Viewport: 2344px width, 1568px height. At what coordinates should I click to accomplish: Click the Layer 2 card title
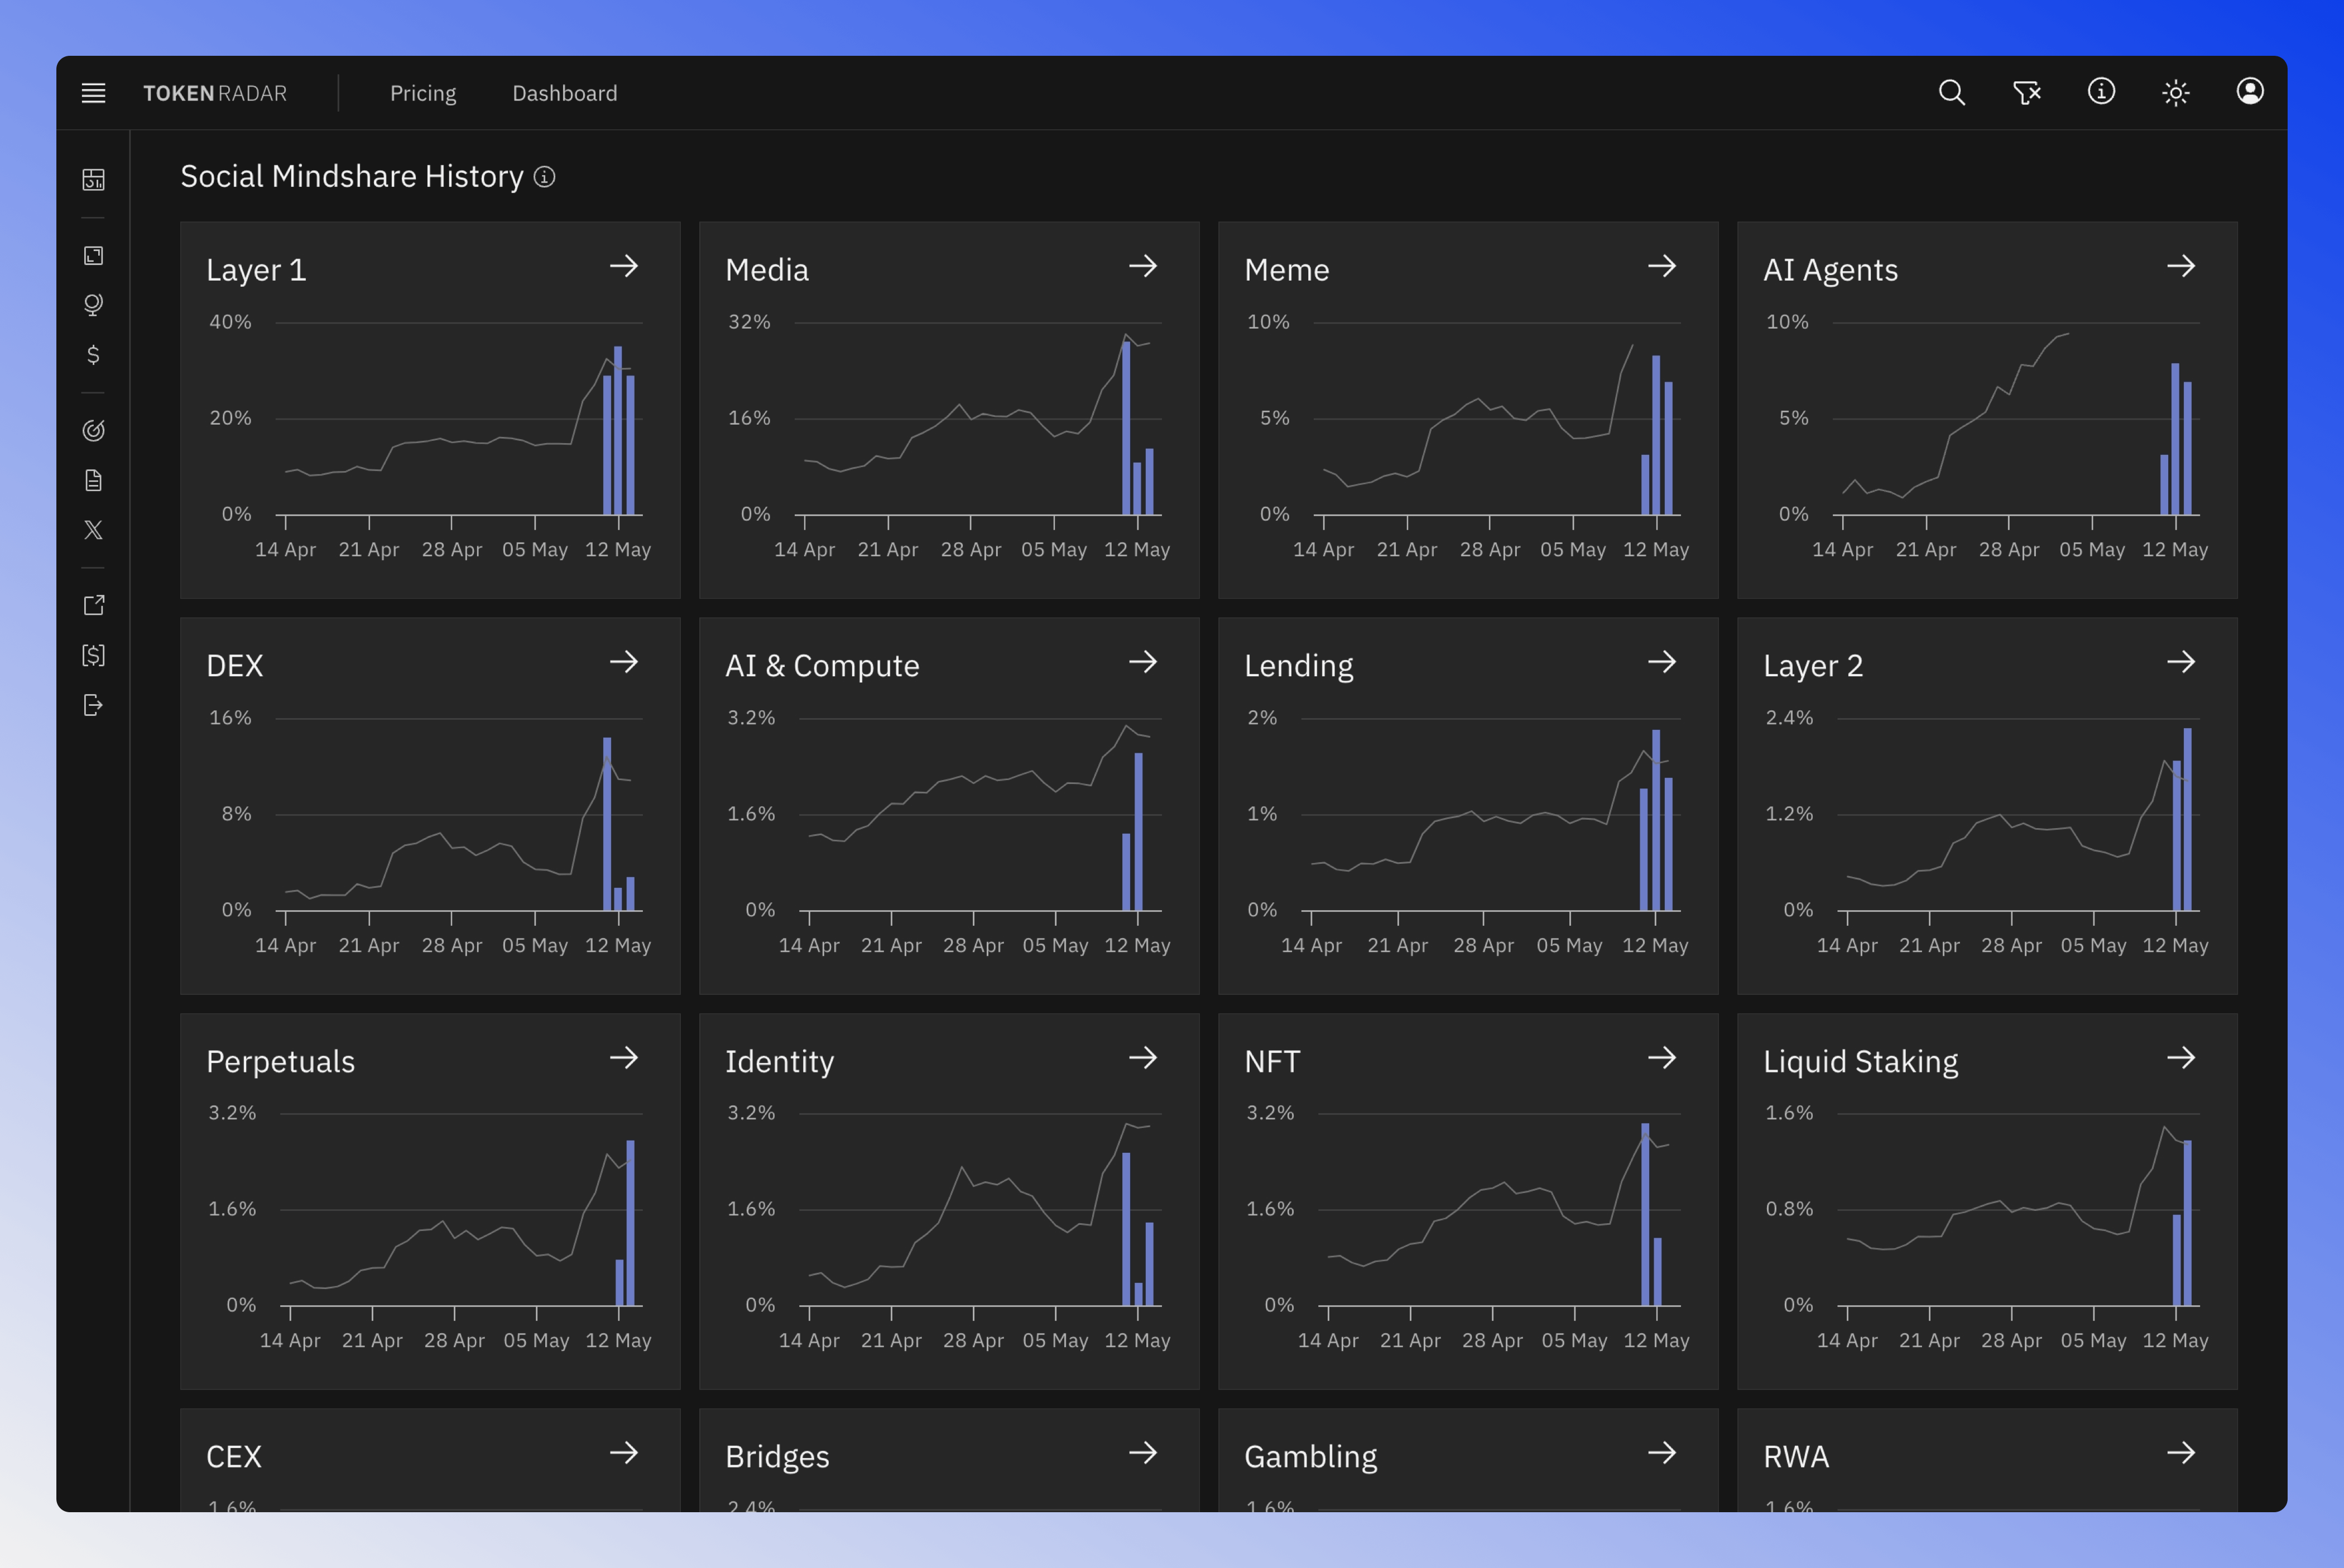click(1813, 666)
